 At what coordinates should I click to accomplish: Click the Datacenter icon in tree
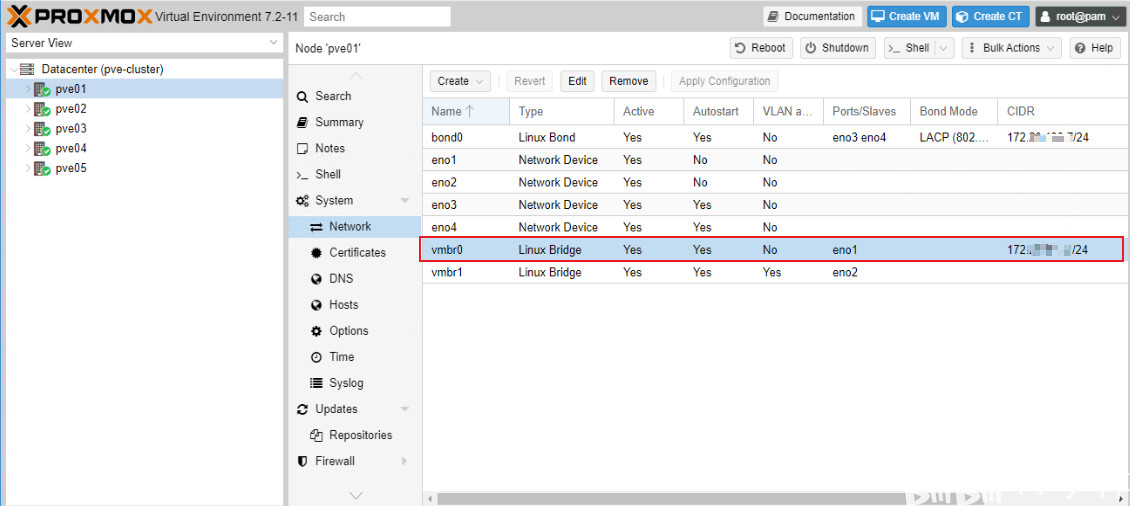click(27, 70)
